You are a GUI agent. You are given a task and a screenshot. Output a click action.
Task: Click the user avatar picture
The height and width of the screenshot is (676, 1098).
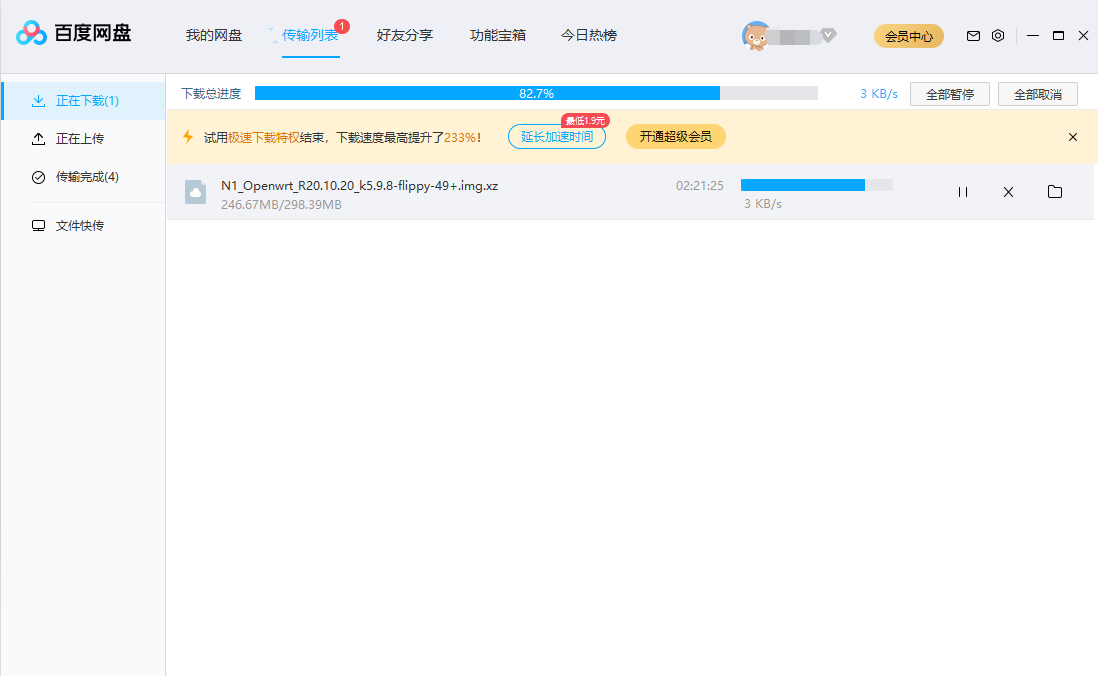pyautogui.click(x=756, y=36)
